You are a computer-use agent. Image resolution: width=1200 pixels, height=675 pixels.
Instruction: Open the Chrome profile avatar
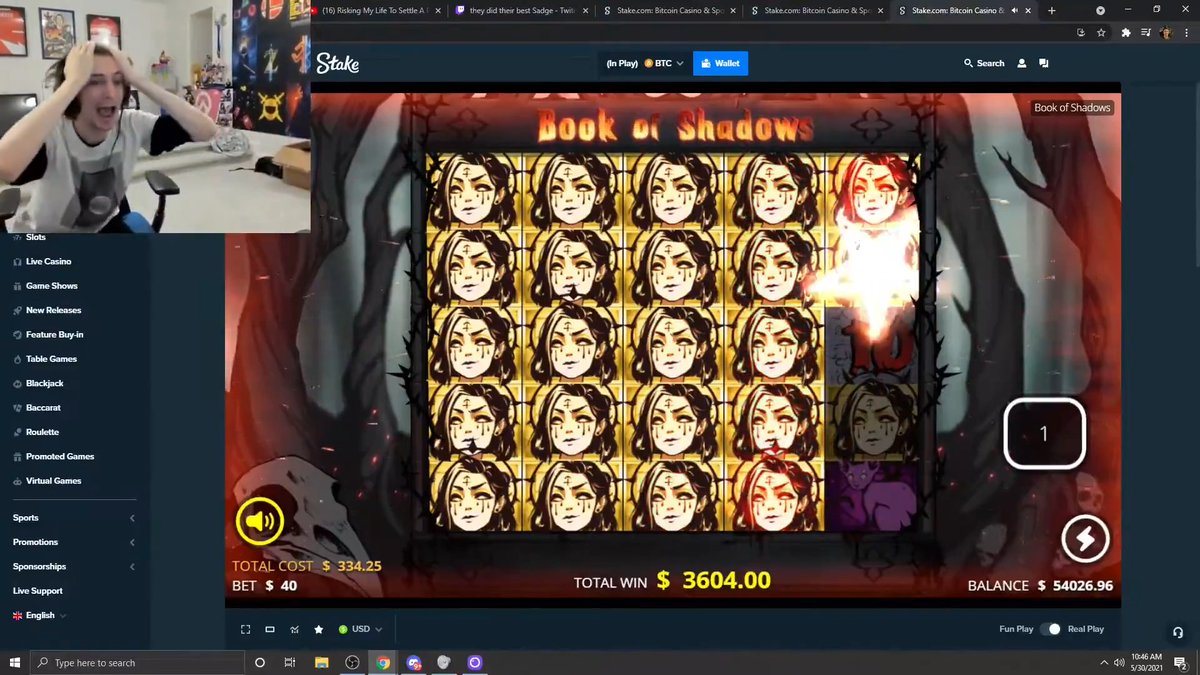[1166, 32]
